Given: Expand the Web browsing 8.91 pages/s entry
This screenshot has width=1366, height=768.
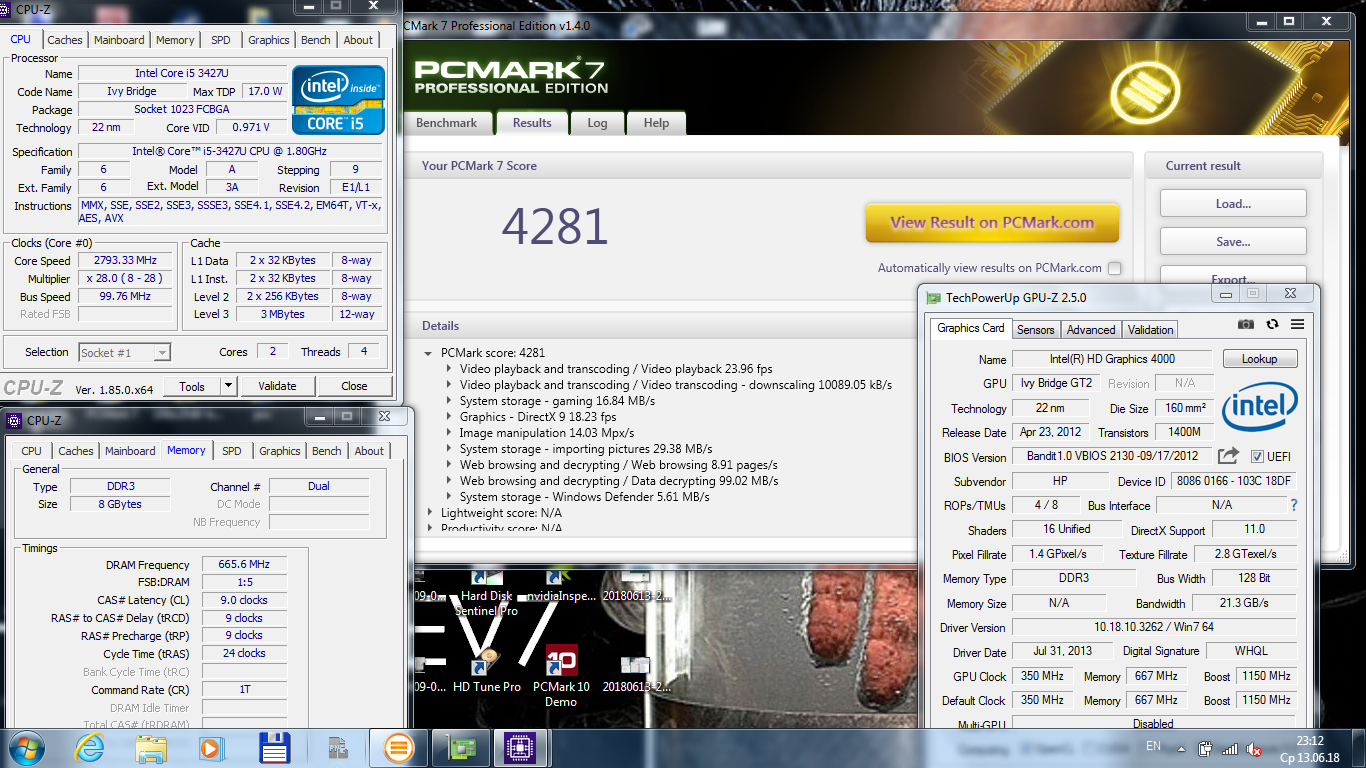Looking at the screenshot, I should pos(449,465).
